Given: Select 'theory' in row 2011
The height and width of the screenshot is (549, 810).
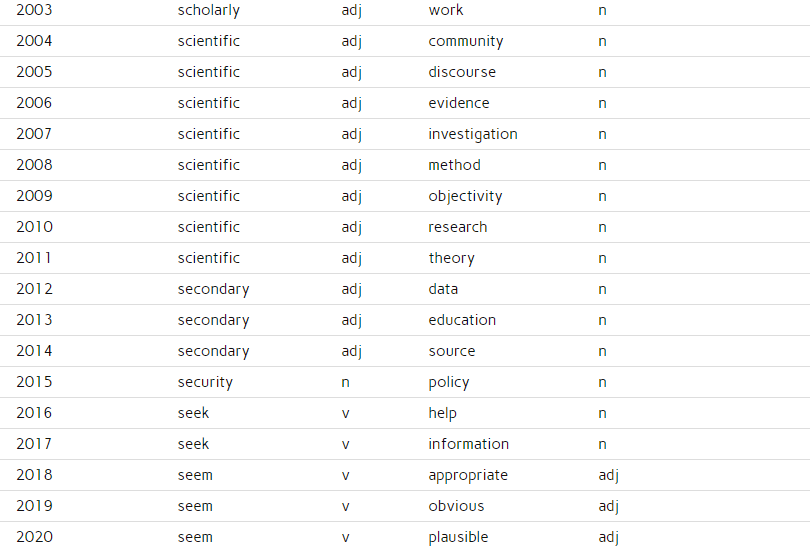Looking at the screenshot, I should tap(451, 259).
